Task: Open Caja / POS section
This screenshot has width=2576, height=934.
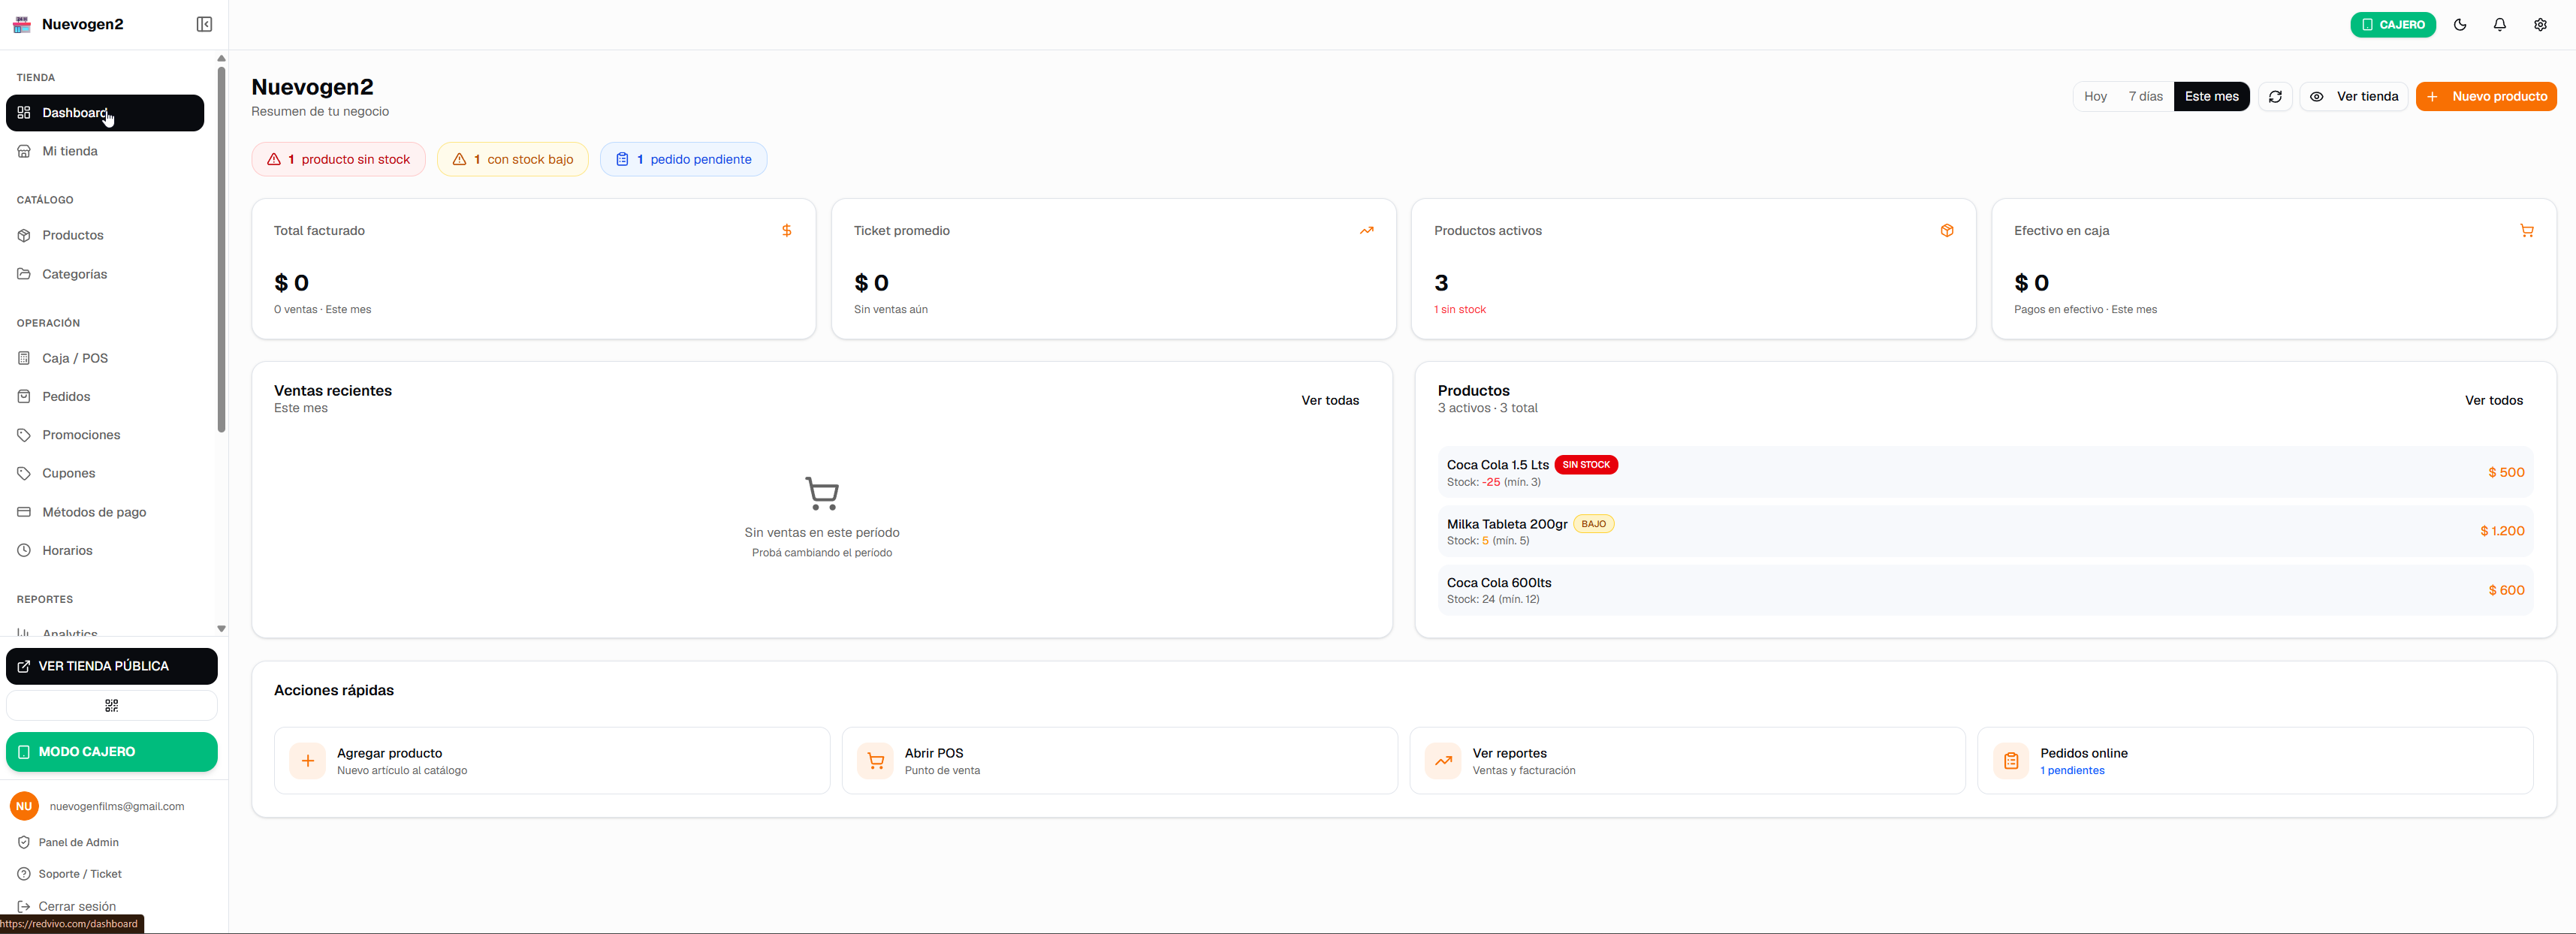Action: point(105,358)
